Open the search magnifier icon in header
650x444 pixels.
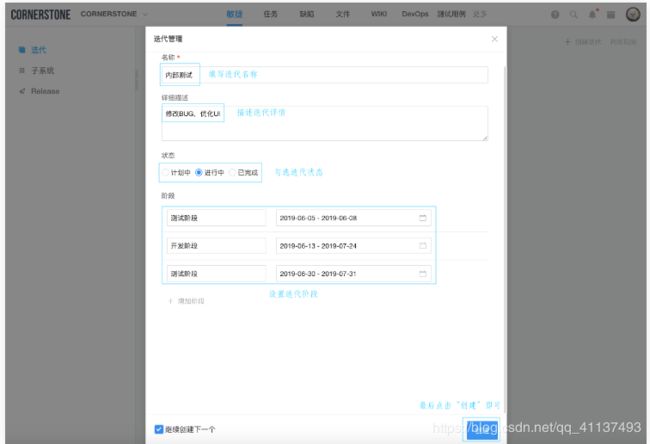574,15
